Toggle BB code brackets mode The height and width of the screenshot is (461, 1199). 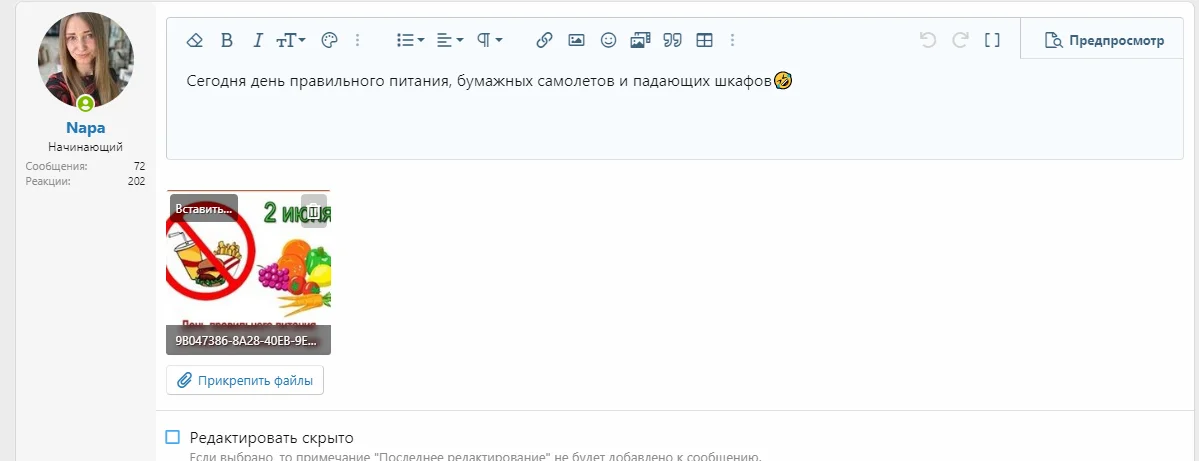tap(992, 41)
